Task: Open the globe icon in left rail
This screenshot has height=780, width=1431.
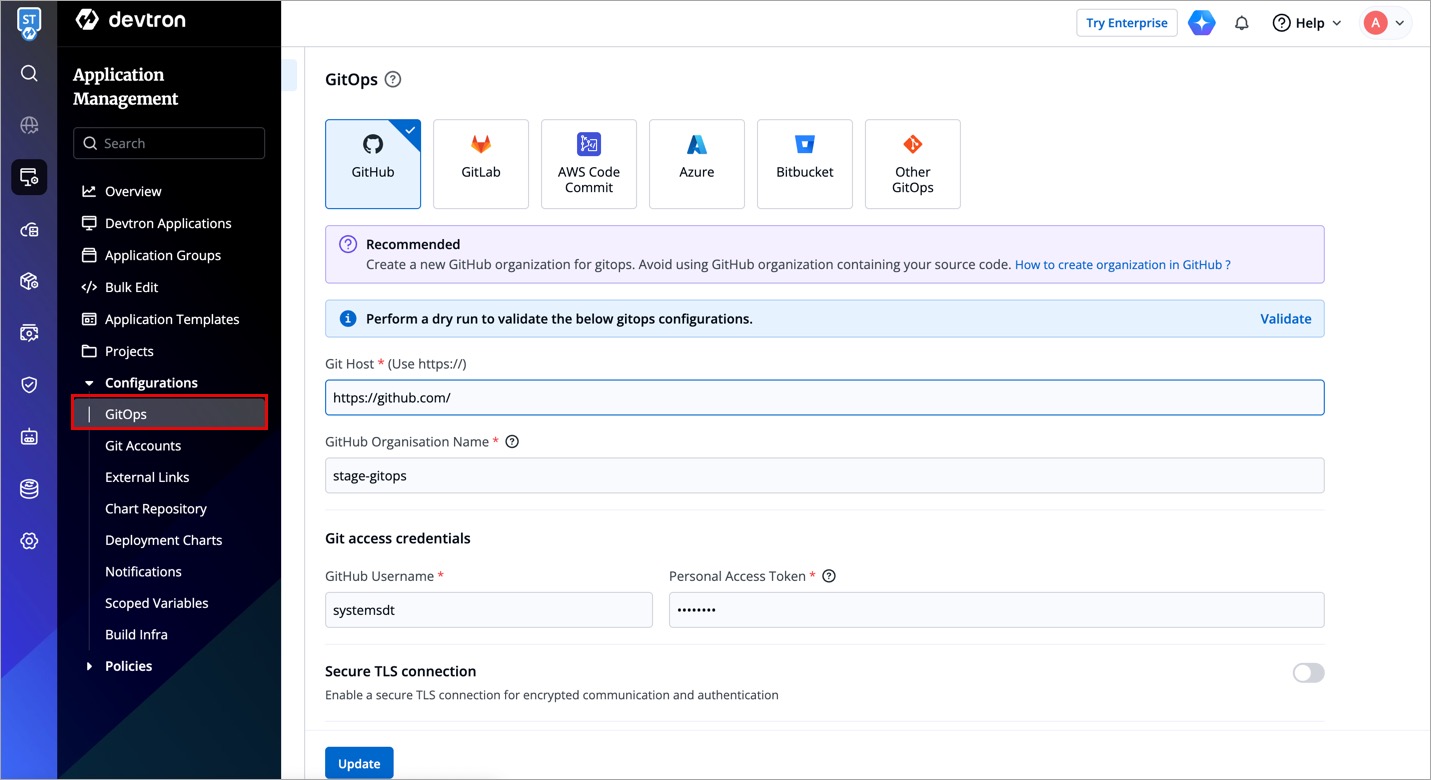Action: pos(29,125)
